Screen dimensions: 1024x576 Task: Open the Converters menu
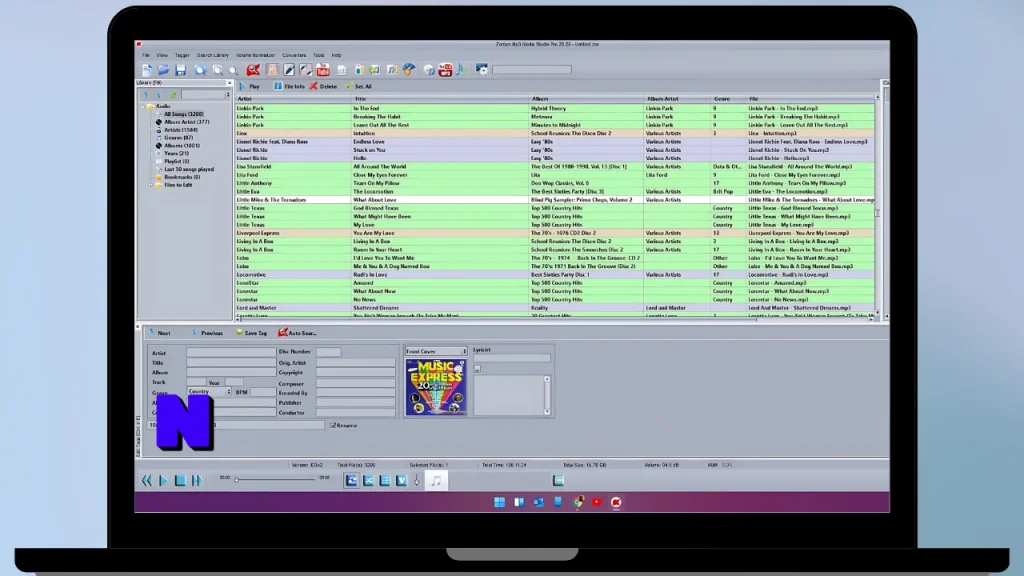coord(294,56)
